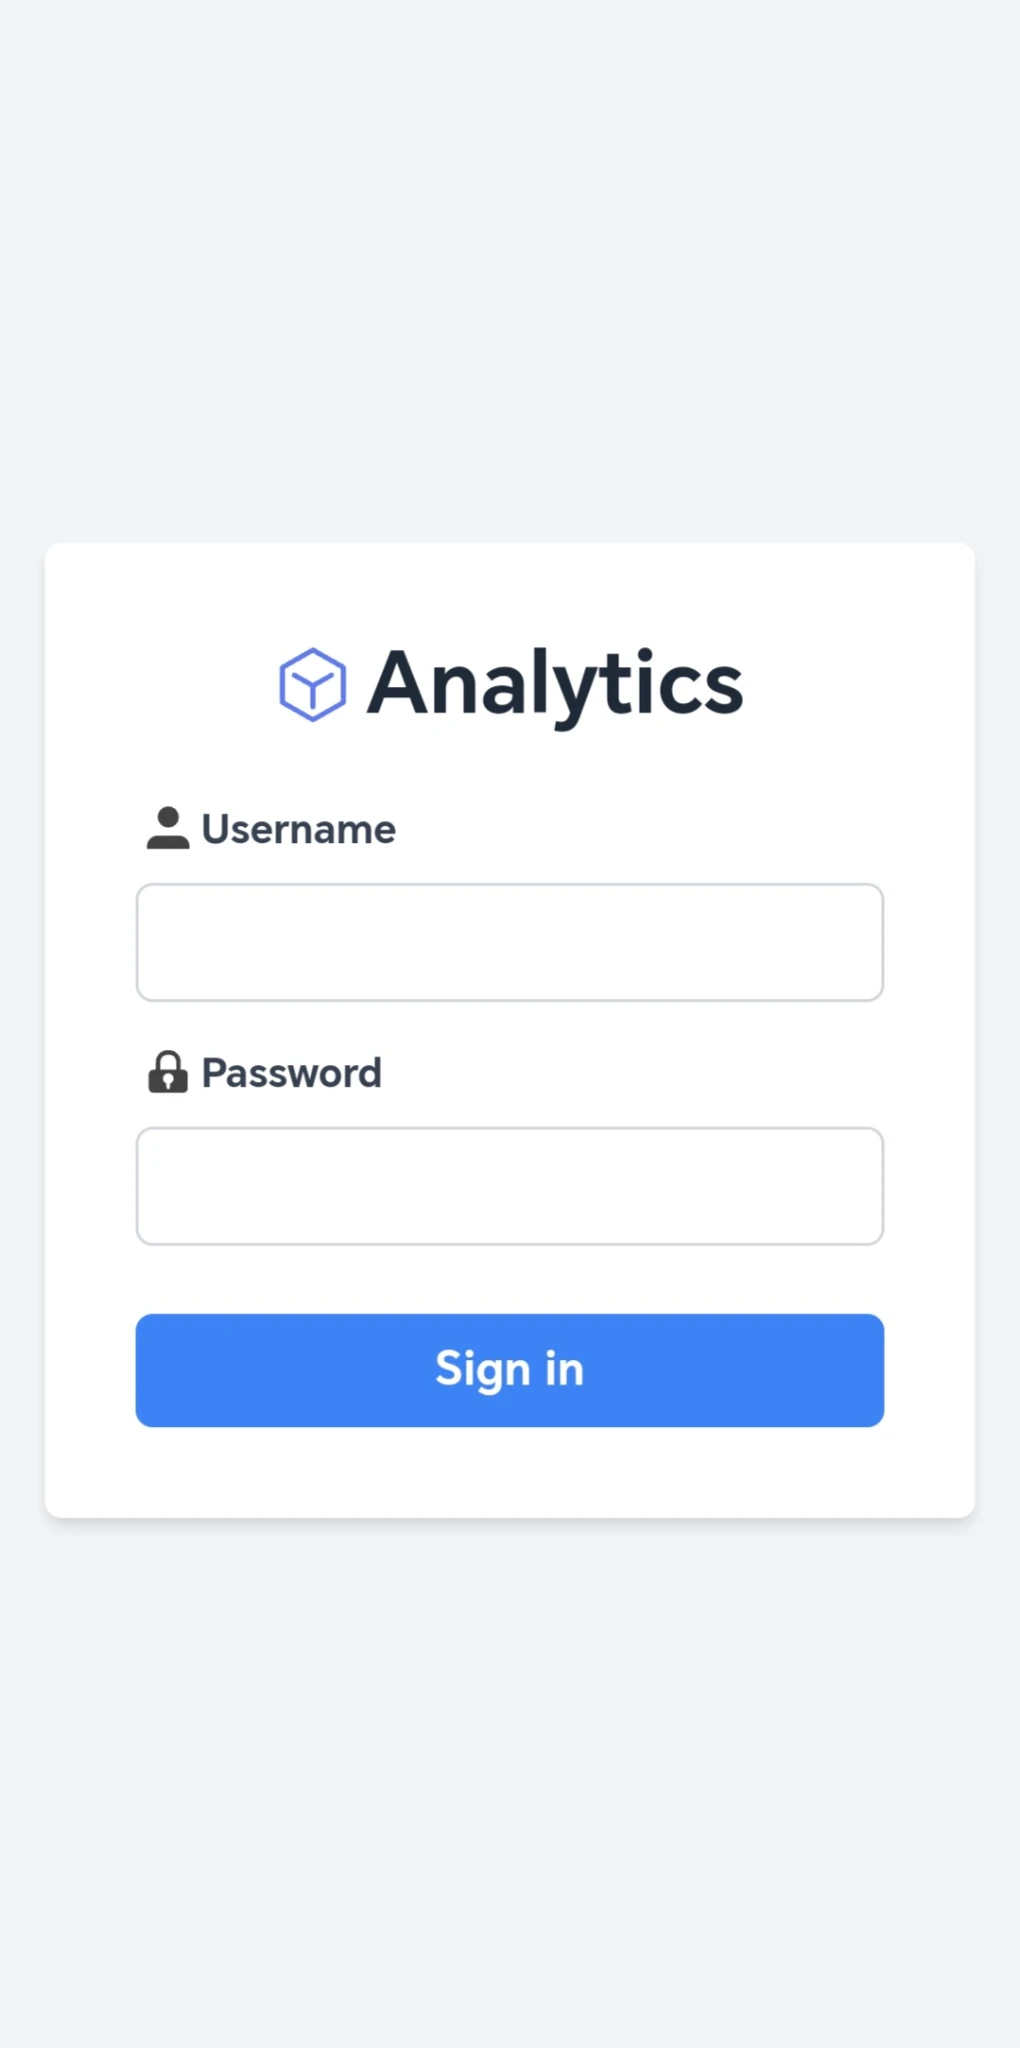This screenshot has width=1020, height=2048.
Task: Click the padlock icon beside Password
Action: (168, 1072)
